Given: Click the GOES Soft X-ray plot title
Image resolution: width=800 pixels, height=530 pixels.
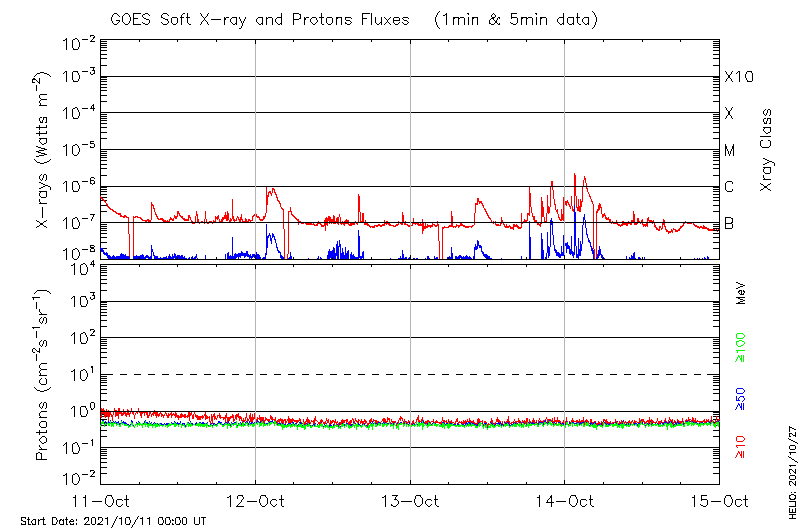Looking at the screenshot, I should pyautogui.click(x=352, y=19).
